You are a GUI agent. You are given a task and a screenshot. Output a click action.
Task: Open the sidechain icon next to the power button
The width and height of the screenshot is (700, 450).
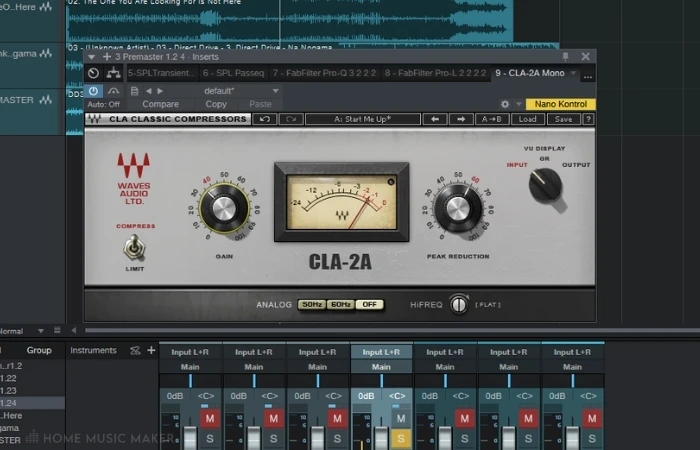coord(113,91)
